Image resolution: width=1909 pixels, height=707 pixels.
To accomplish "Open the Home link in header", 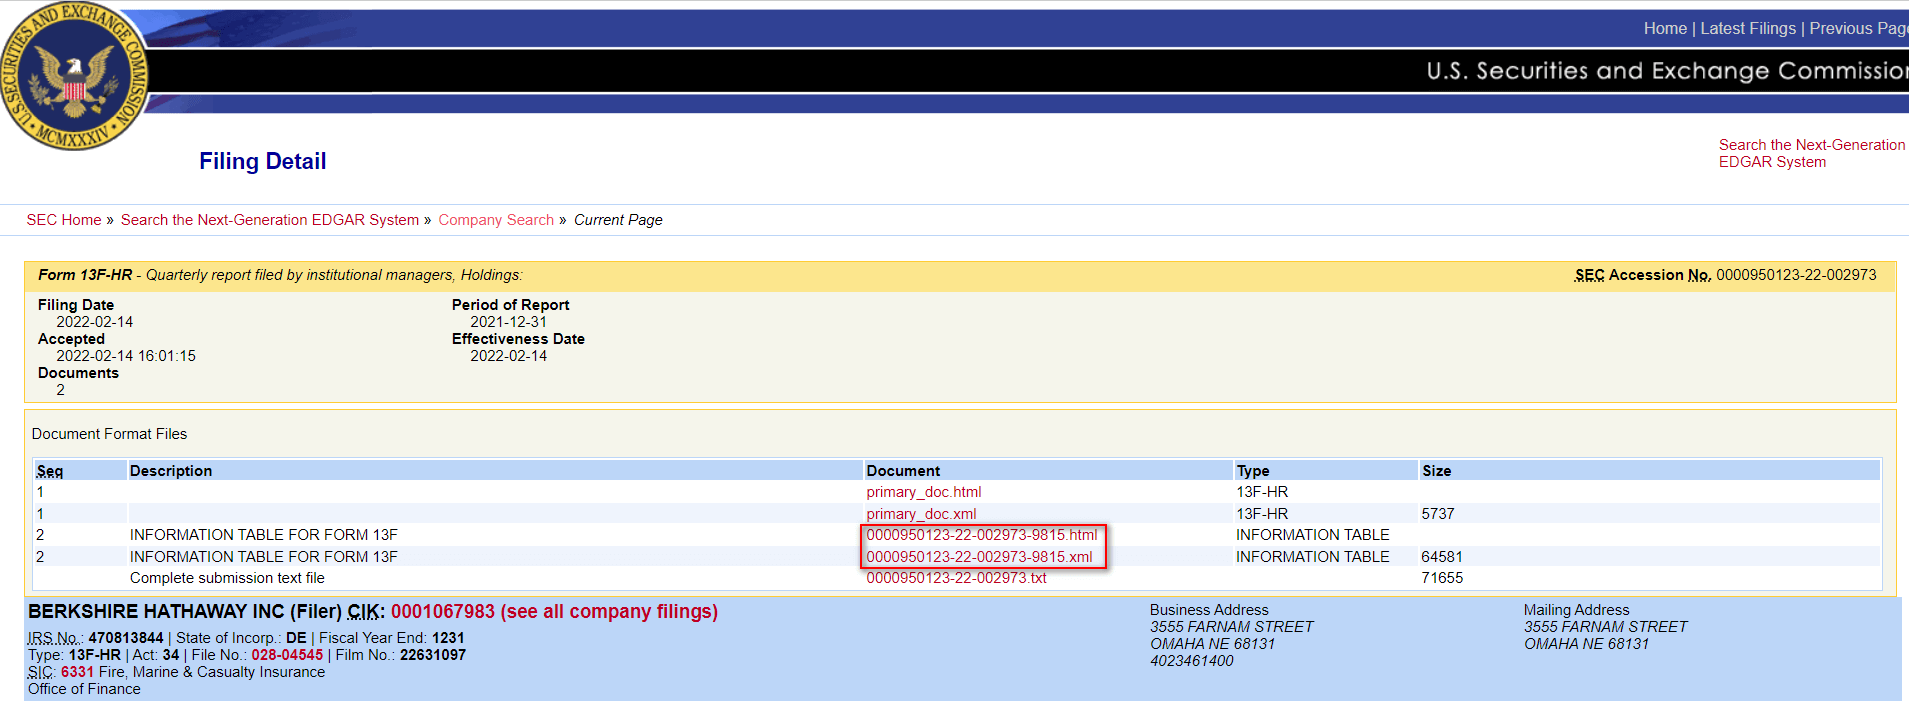I will point(1665,29).
